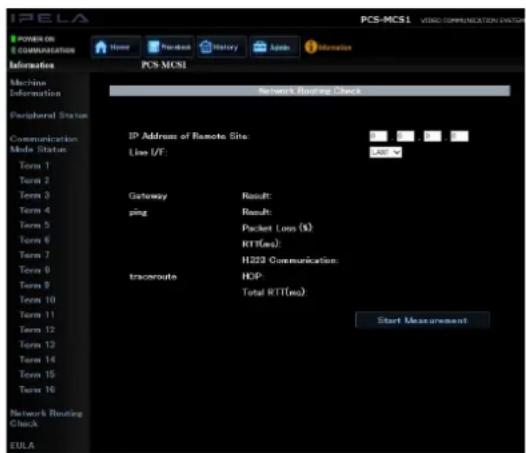Click third octet of remote IP address
This screenshot has height=453, width=526.
[432, 136]
